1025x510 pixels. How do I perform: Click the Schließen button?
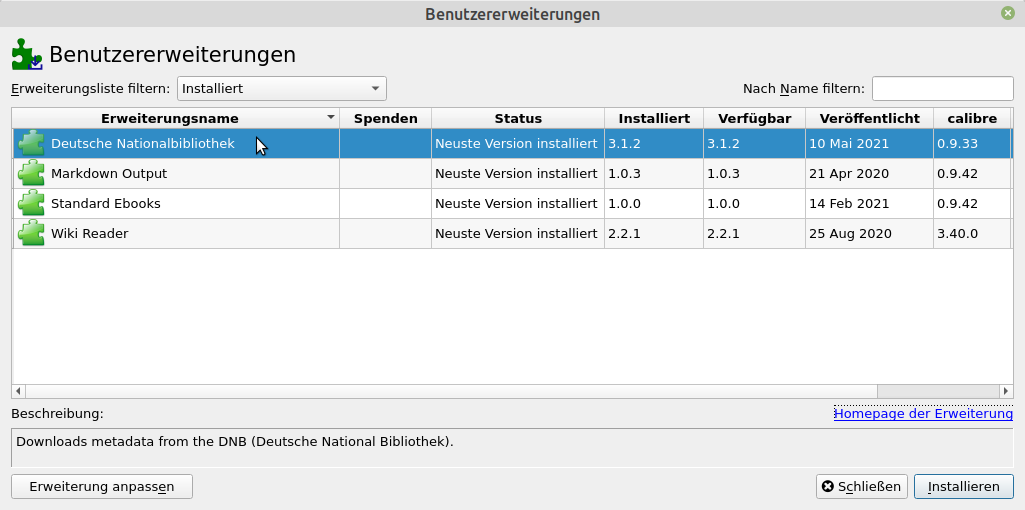862,487
